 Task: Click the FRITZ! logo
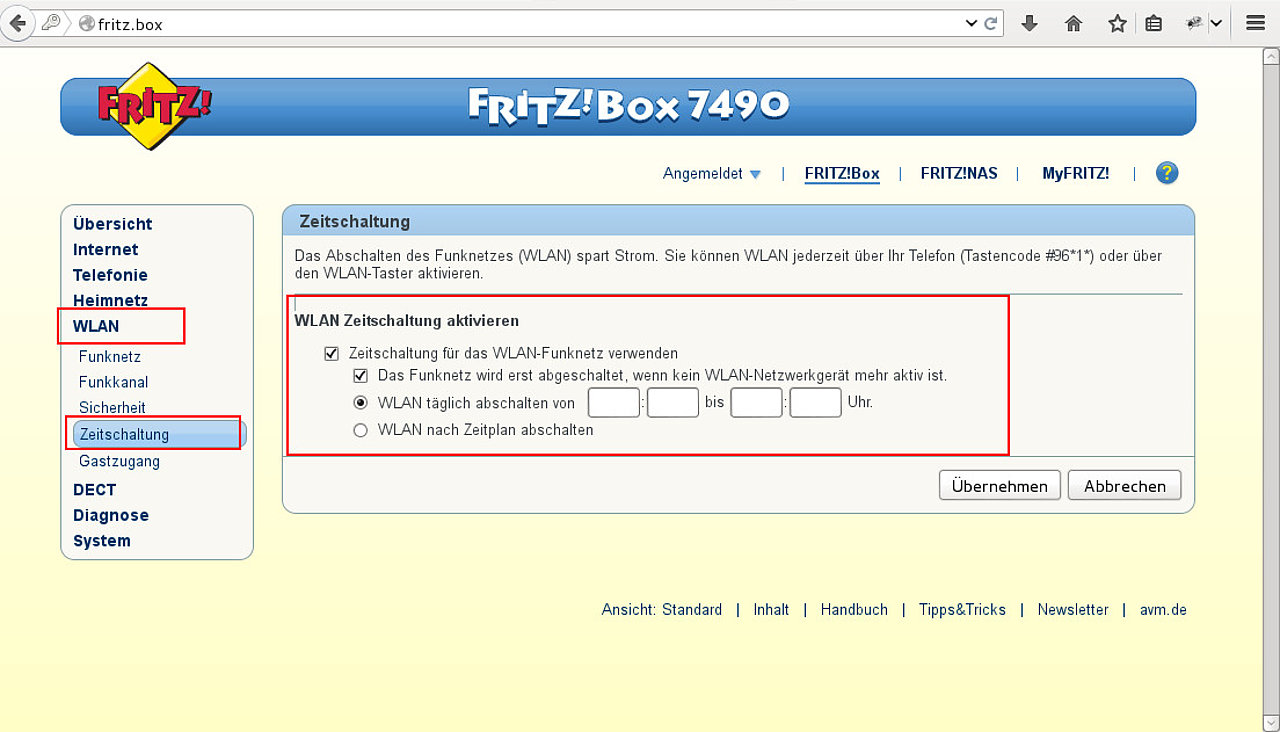[x=154, y=105]
